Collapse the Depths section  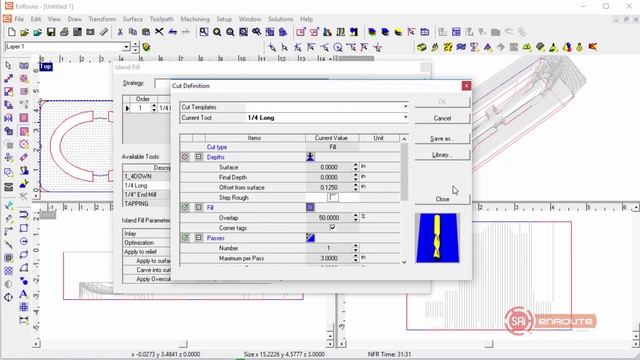tap(199, 157)
